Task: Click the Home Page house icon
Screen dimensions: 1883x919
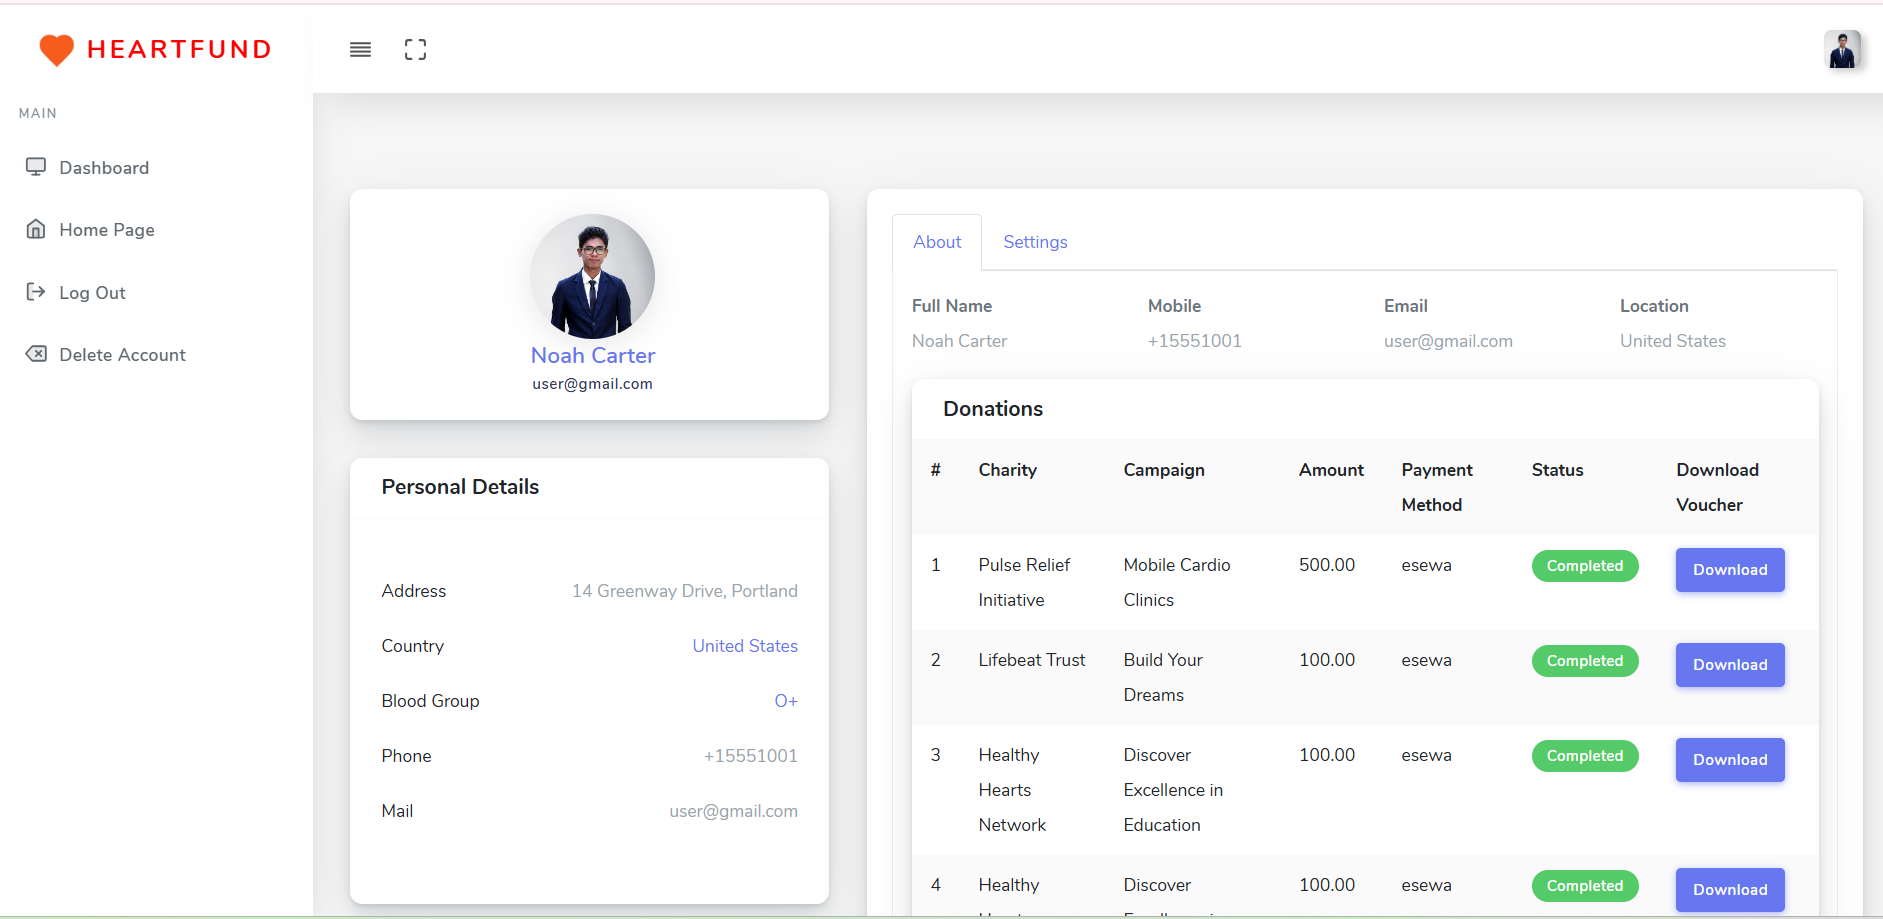Action: pos(36,229)
